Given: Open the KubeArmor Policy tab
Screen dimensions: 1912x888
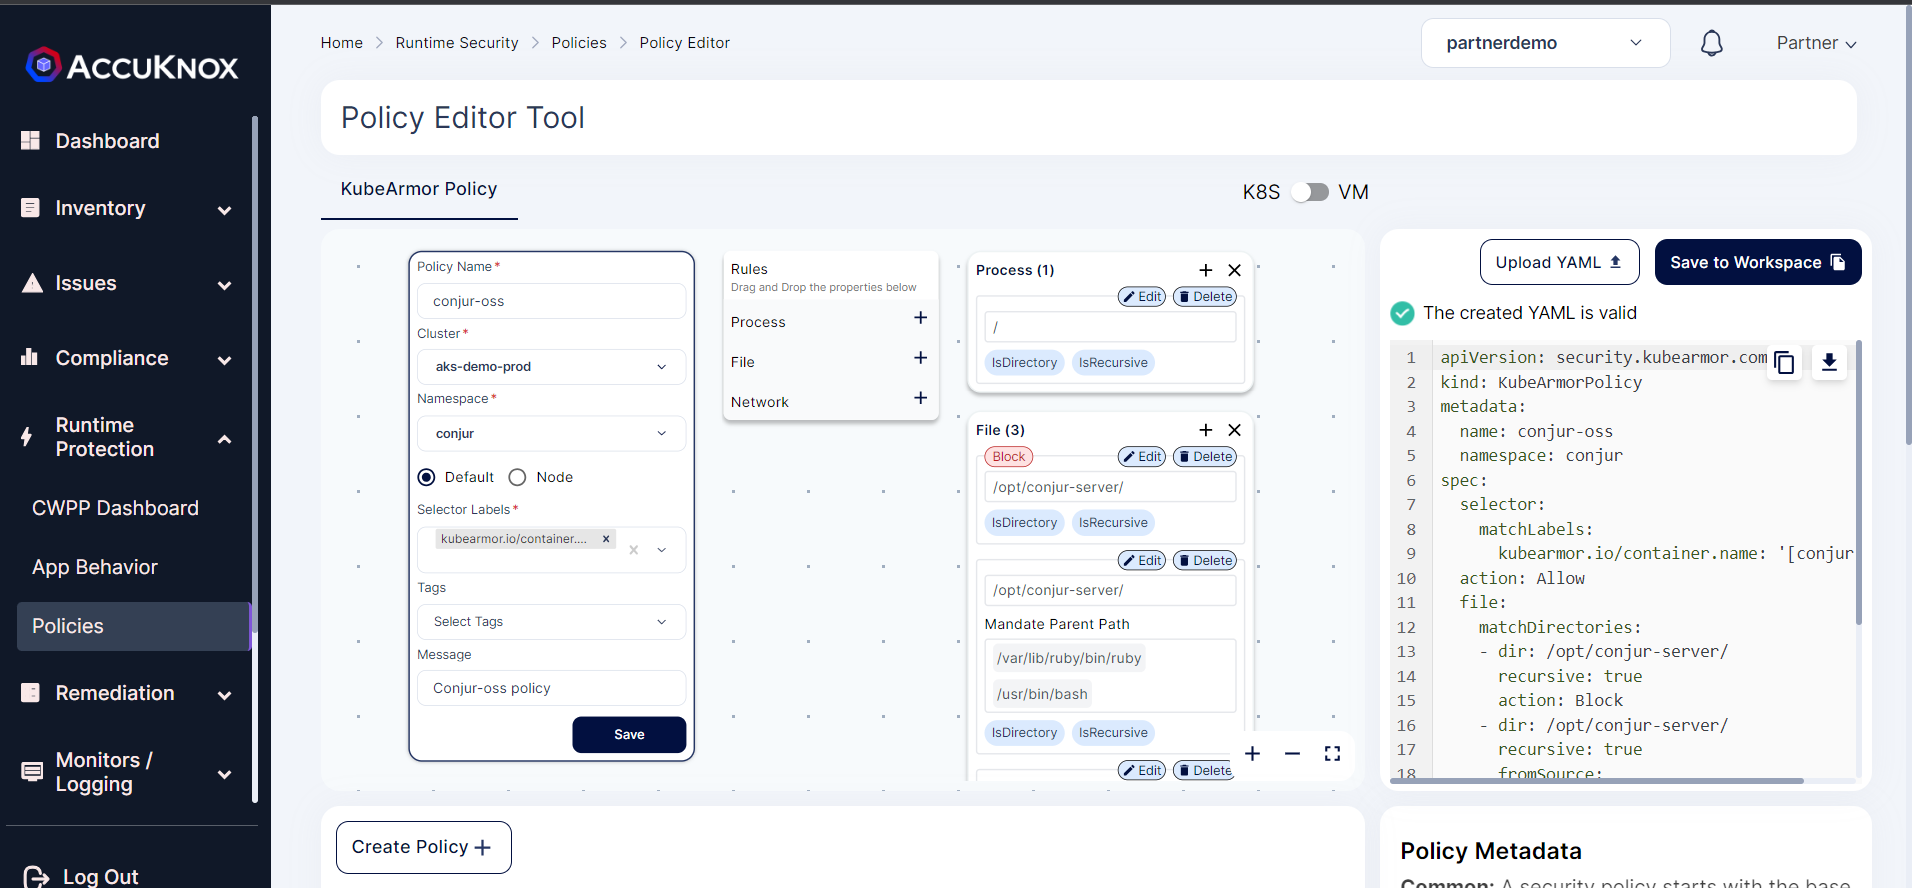Looking at the screenshot, I should point(419,189).
